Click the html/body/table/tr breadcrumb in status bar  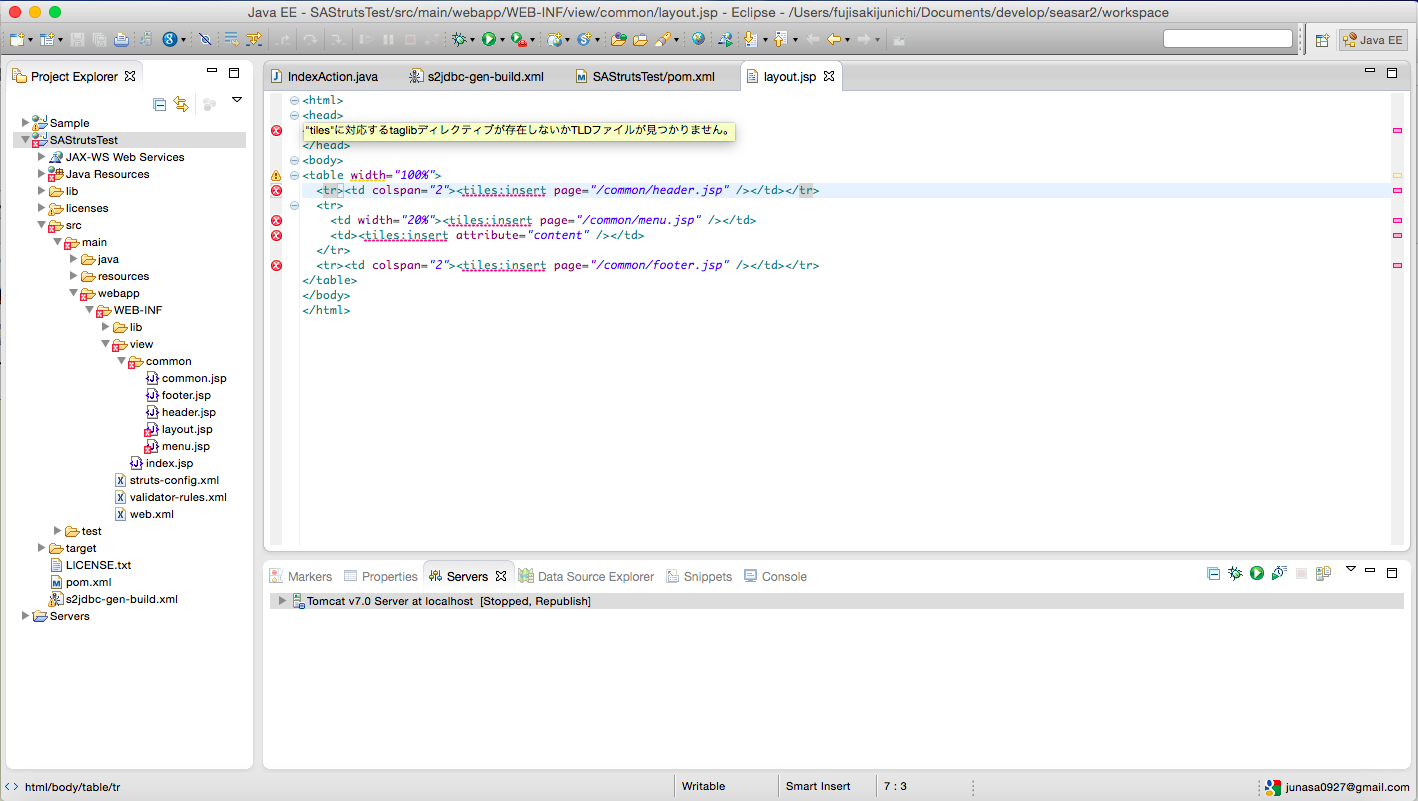point(72,787)
